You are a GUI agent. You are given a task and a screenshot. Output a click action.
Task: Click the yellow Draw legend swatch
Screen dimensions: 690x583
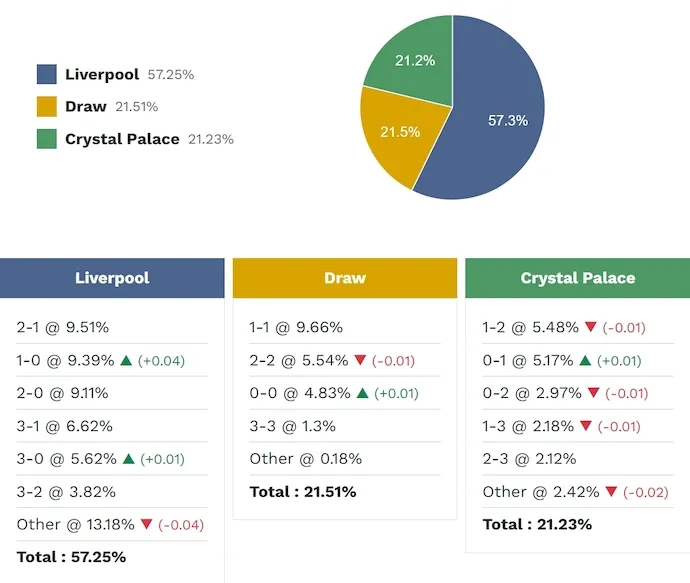[x=46, y=107]
